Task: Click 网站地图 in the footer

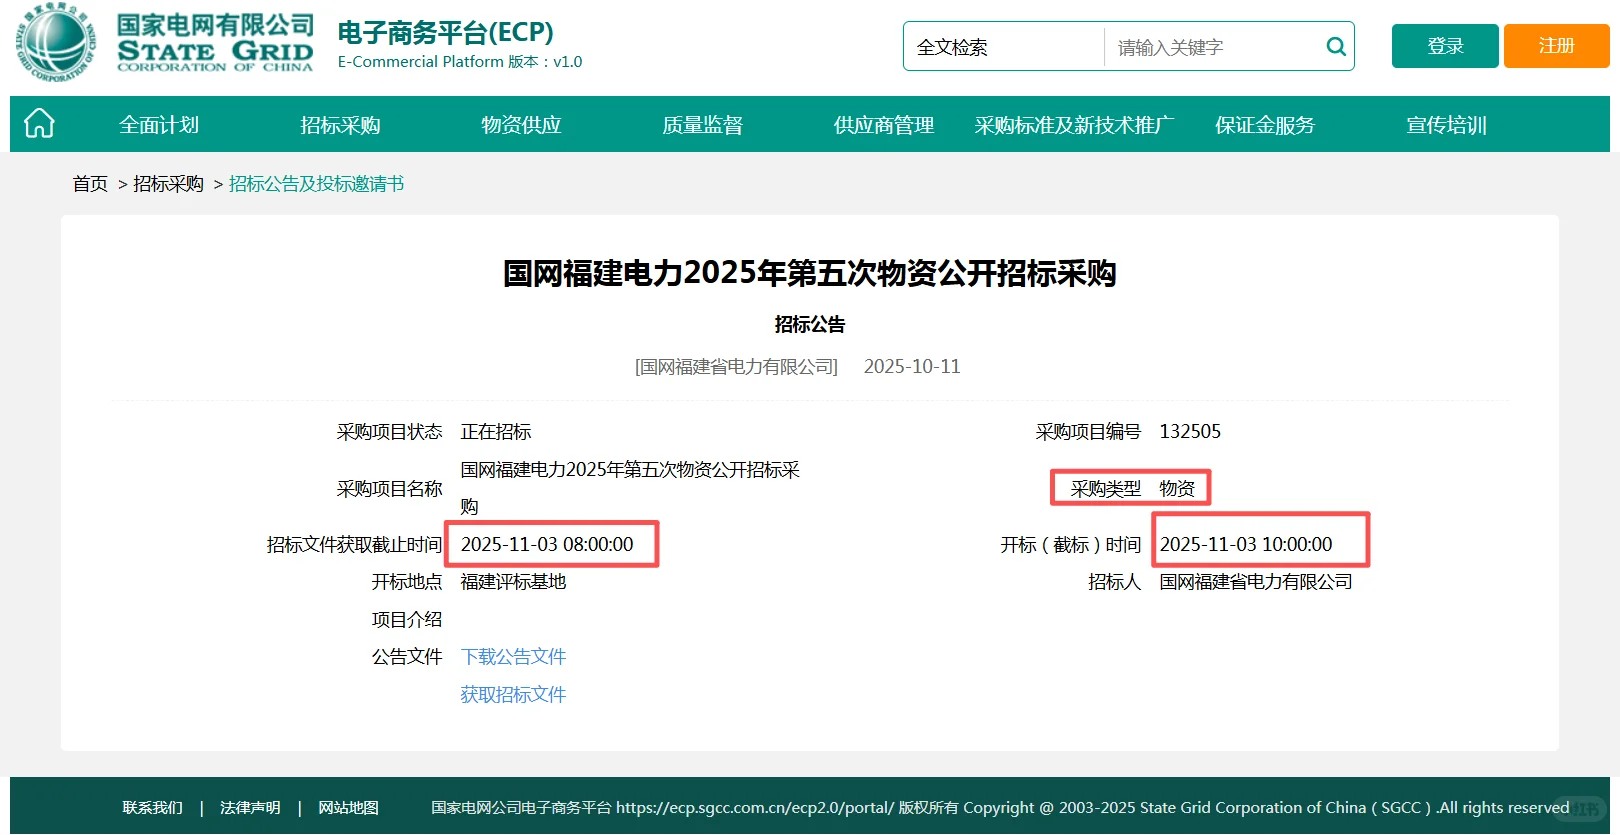Action: click(x=348, y=807)
